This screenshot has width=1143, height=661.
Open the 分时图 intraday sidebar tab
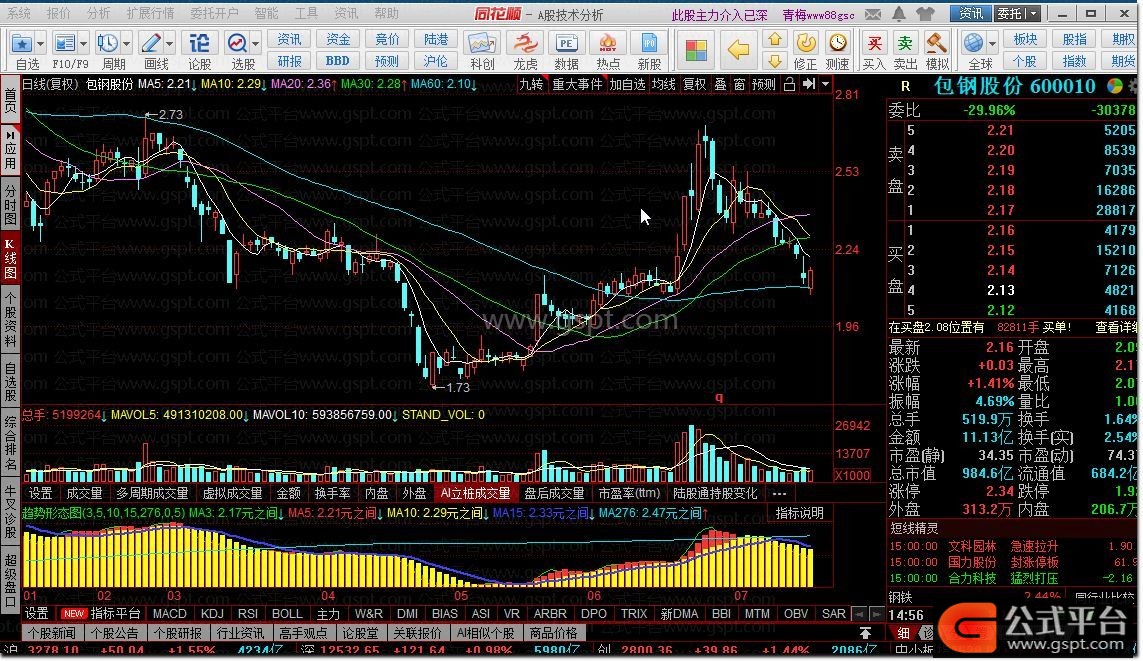[x=10, y=205]
